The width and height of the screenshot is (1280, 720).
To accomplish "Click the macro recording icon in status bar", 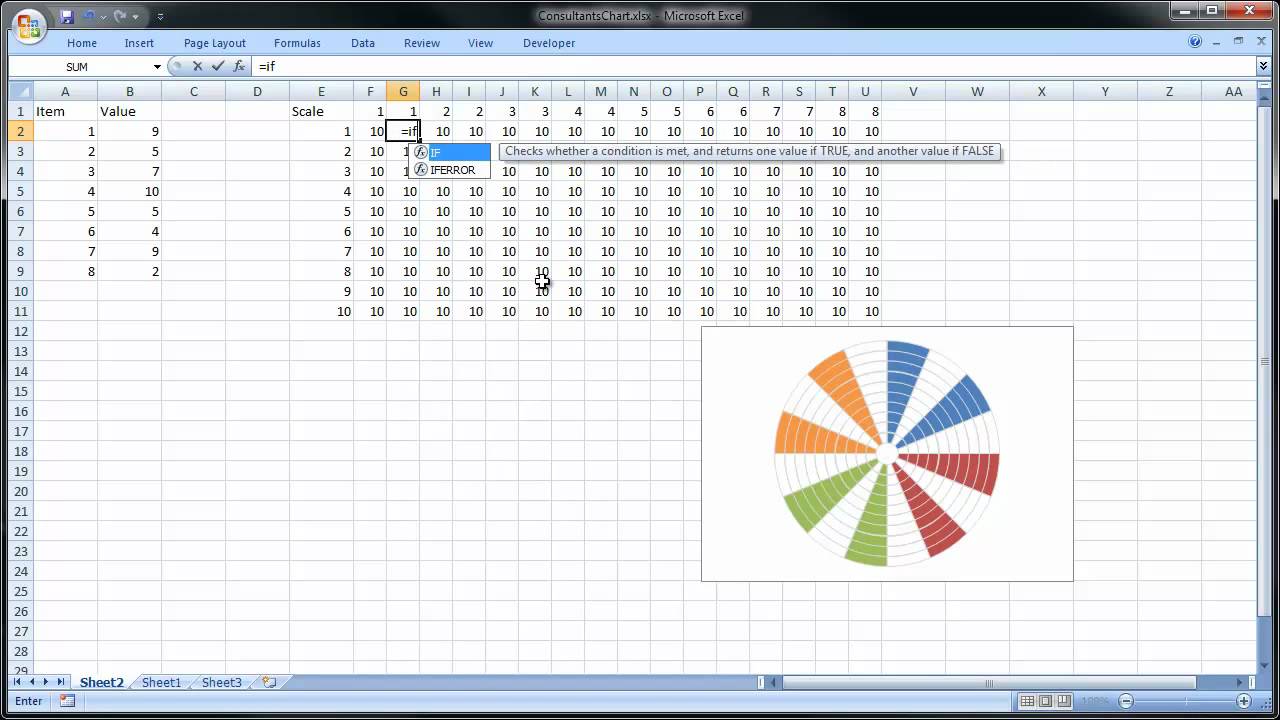I will tap(67, 701).
